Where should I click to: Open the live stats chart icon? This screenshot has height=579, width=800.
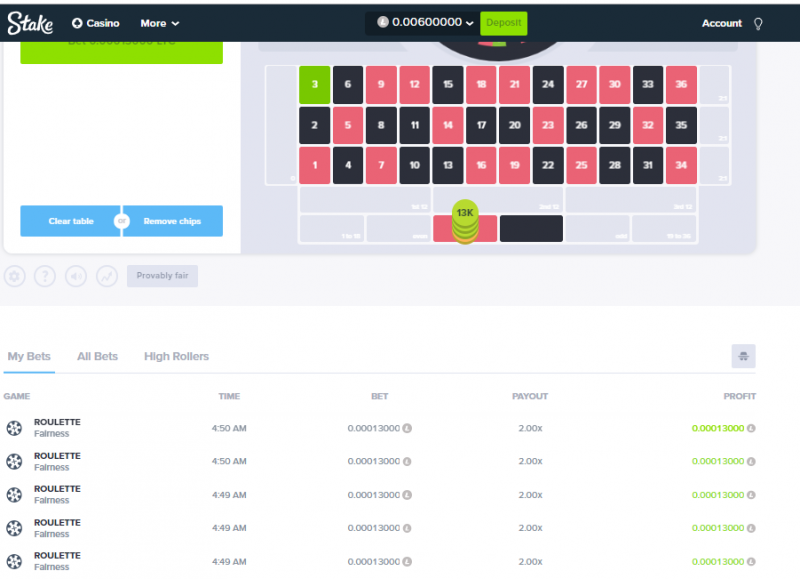point(107,276)
